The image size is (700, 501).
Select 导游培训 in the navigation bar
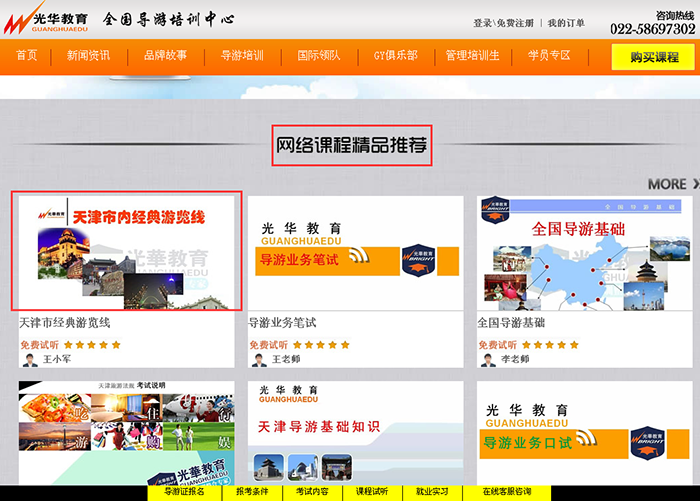coord(242,55)
